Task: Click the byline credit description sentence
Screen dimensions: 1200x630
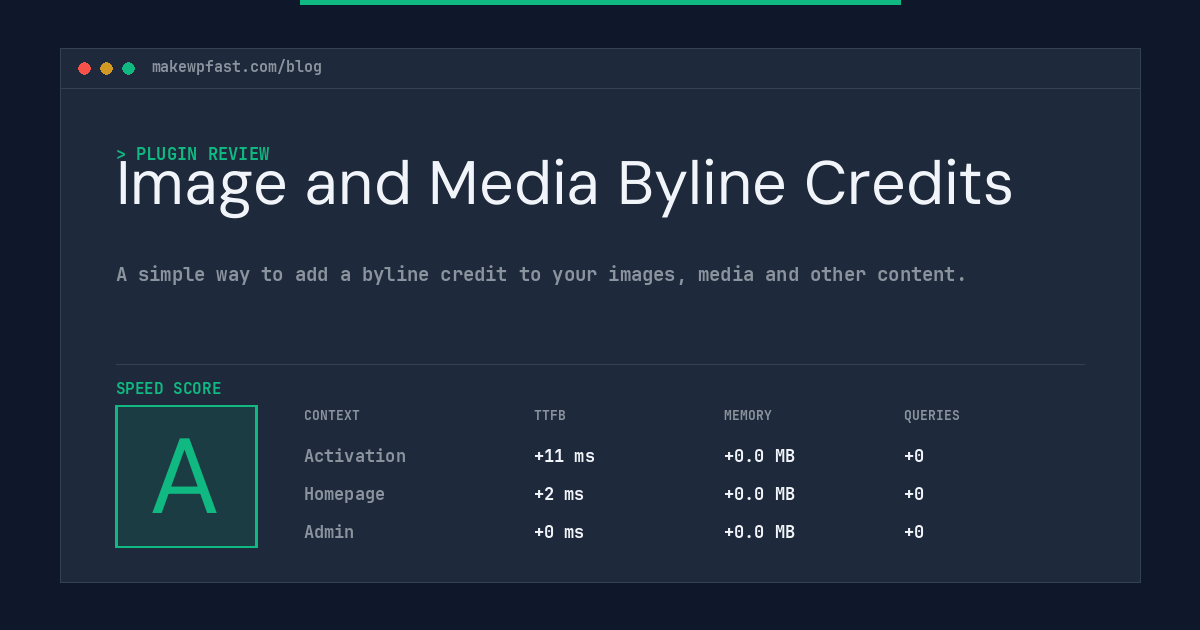Action: click(541, 274)
